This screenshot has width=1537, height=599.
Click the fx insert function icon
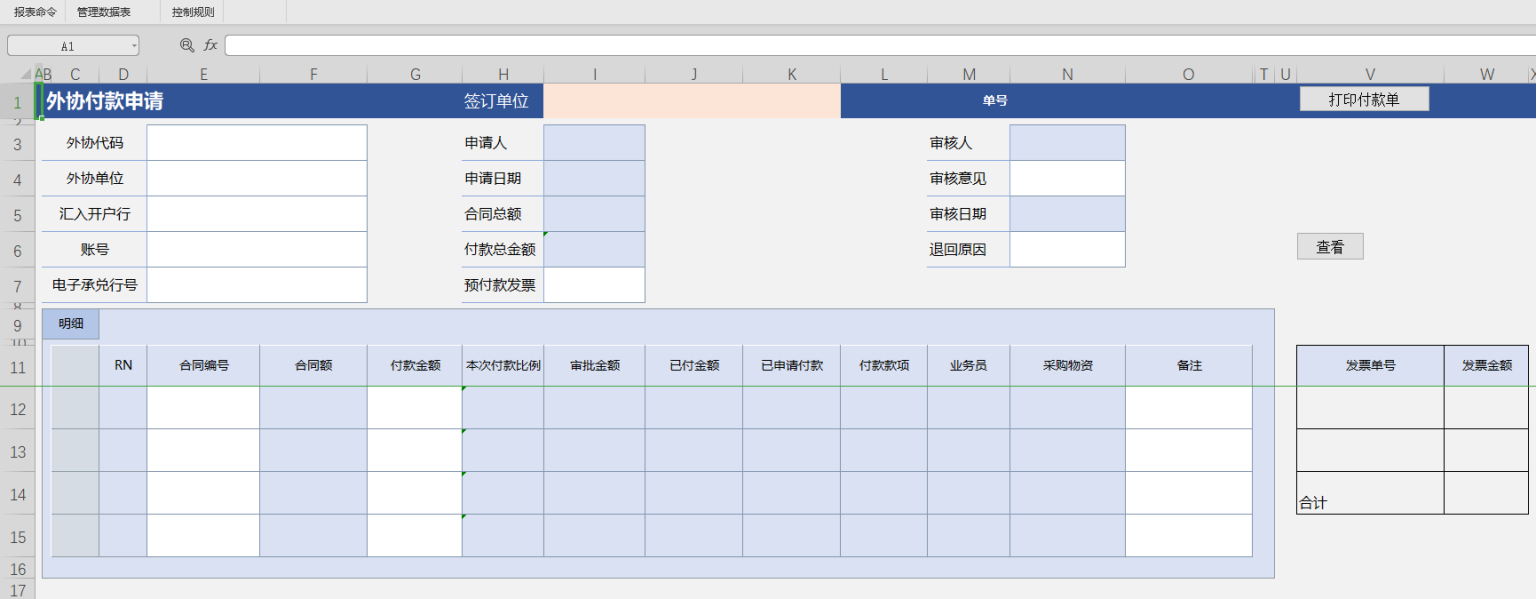pos(211,45)
